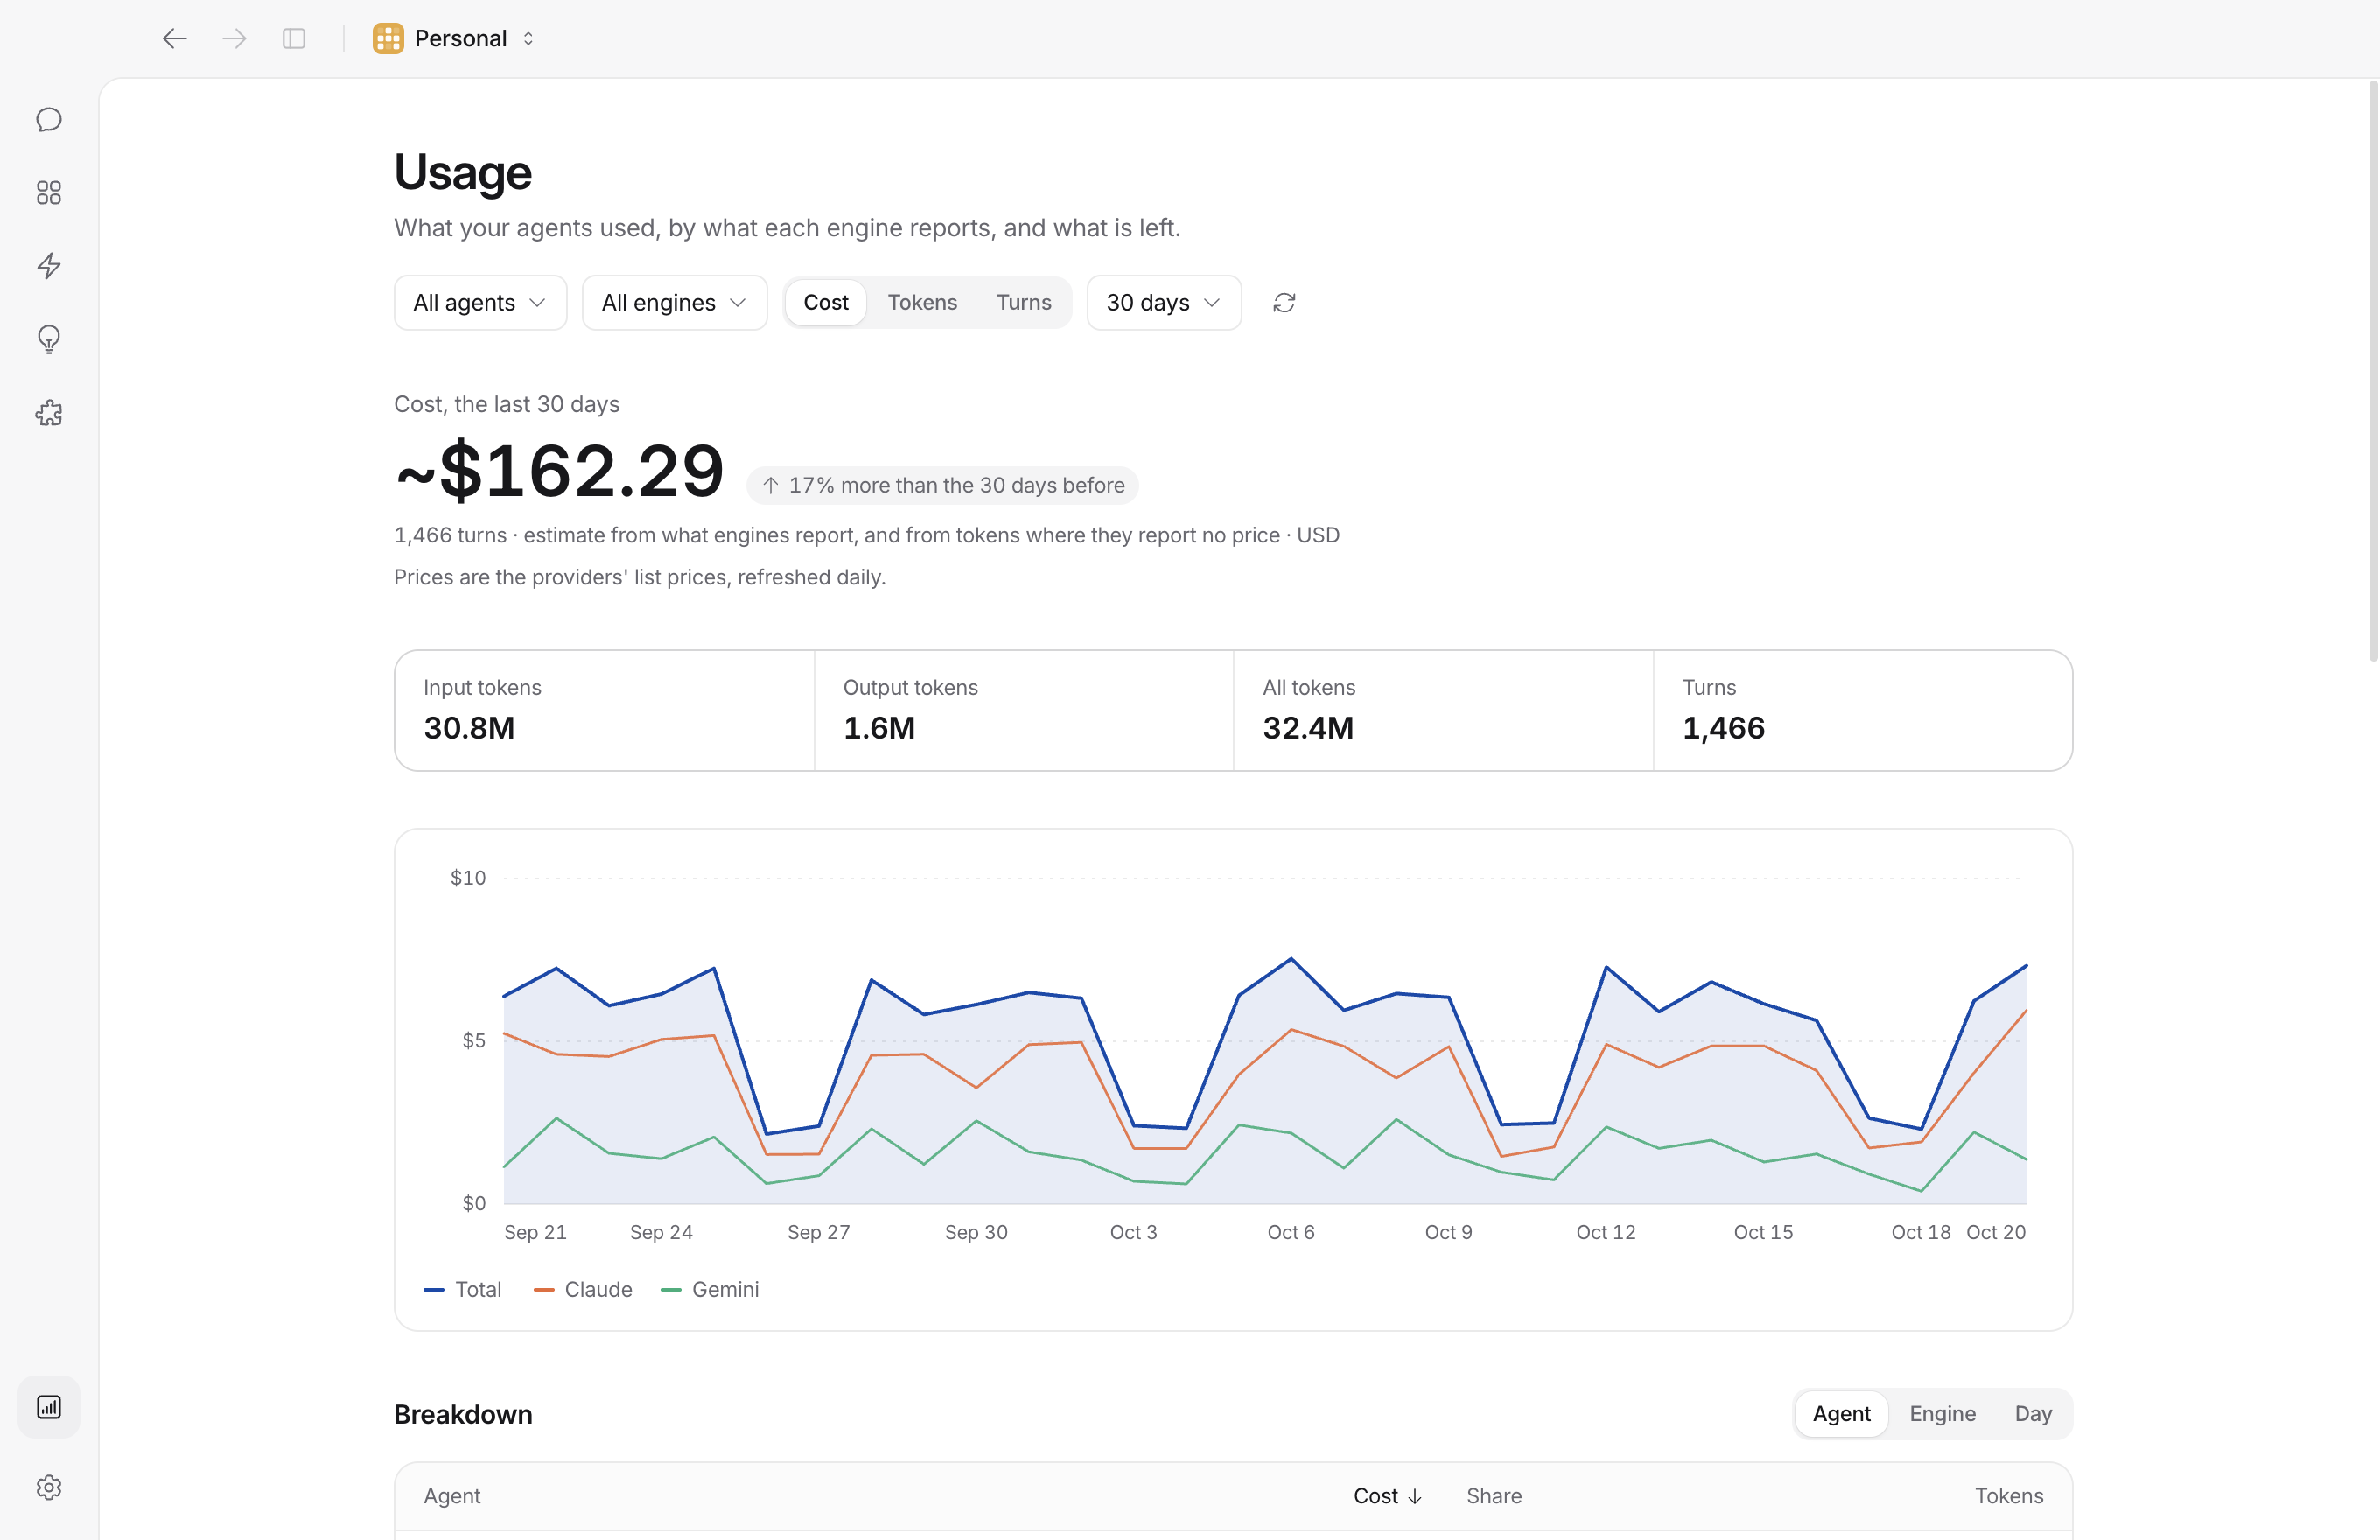
Task: Click the Sep 27 label on chart axis
Action: click(818, 1233)
